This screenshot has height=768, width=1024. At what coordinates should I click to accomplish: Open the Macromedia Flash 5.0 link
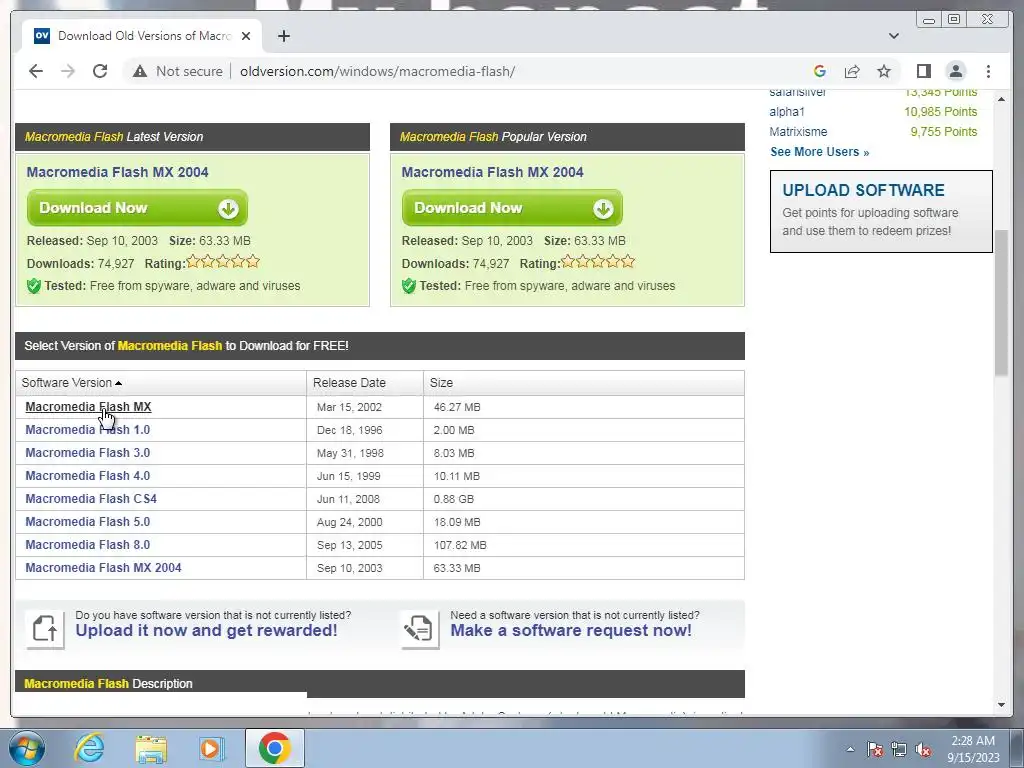click(x=88, y=522)
